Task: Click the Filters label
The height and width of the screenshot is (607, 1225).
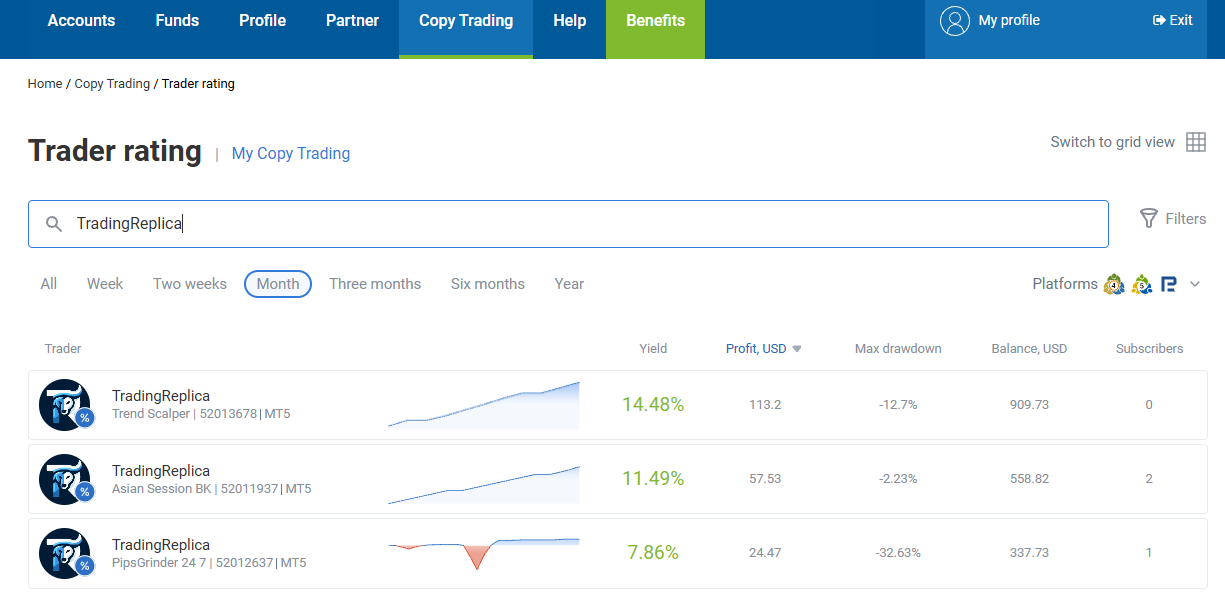Action: point(1186,218)
